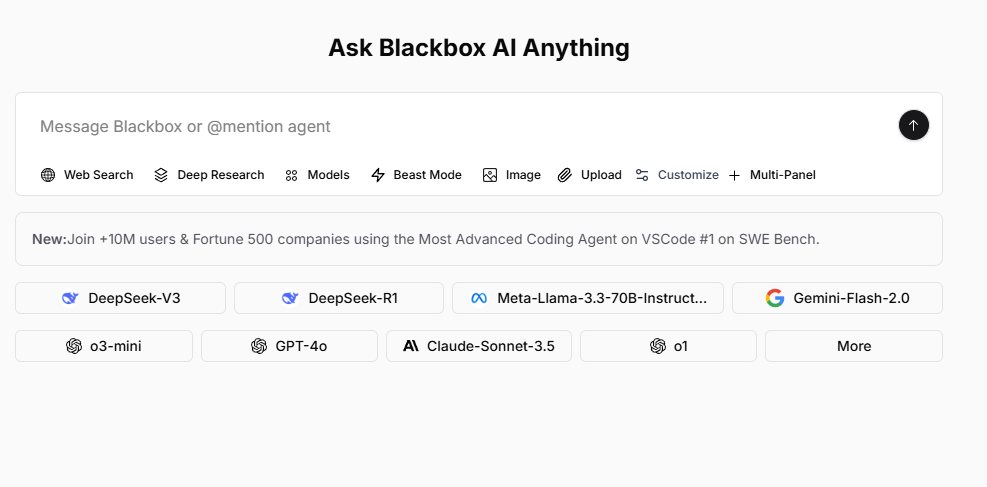Click the OpenAI logo beside GPT-4o

tap(259, 346)
